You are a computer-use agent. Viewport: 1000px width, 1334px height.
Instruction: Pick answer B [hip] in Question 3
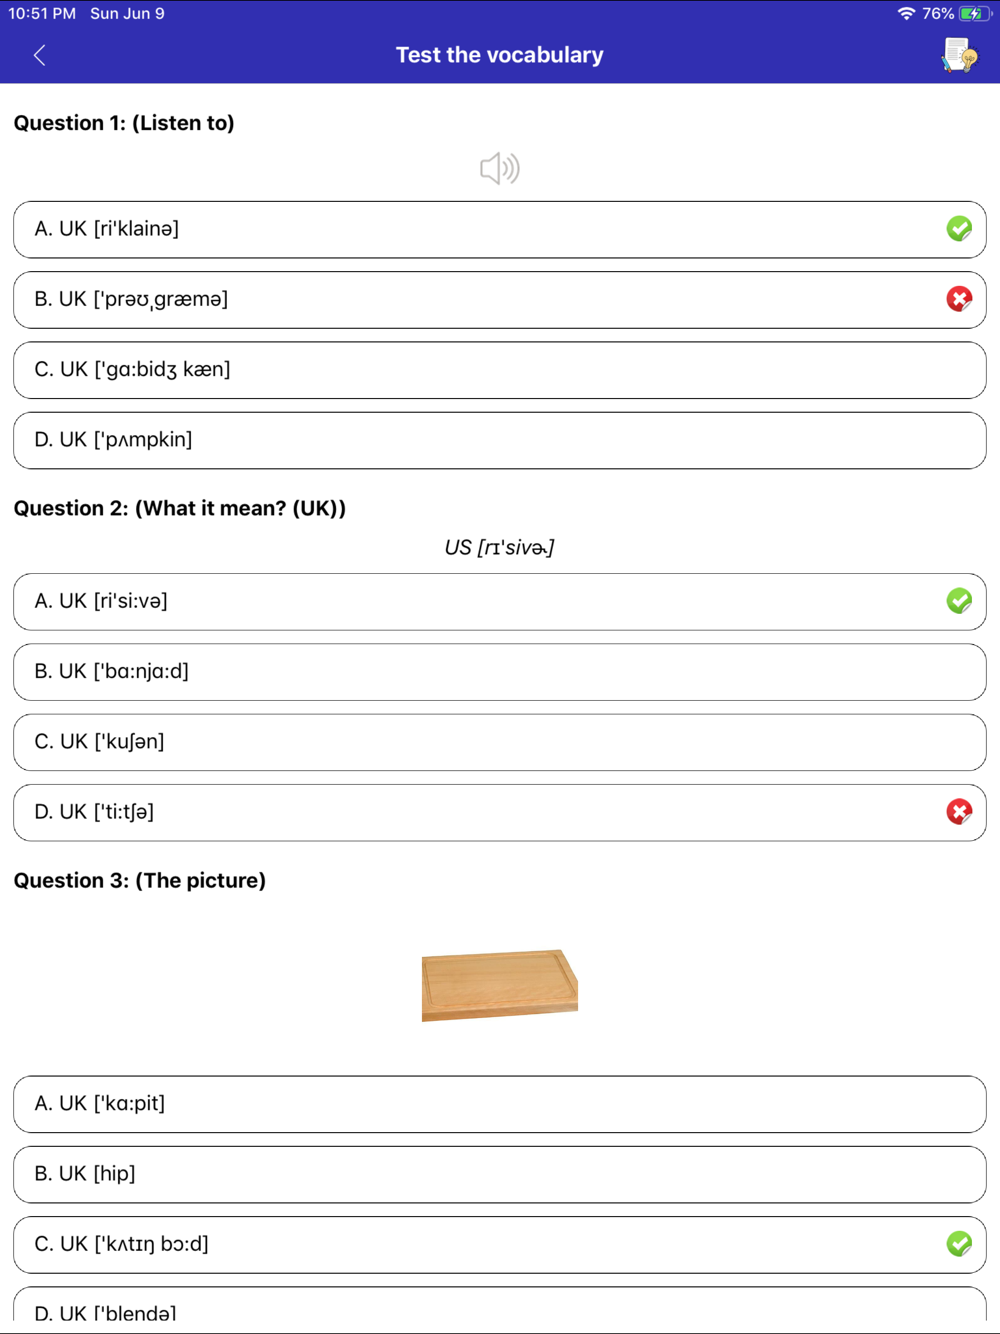(500, 1174)
